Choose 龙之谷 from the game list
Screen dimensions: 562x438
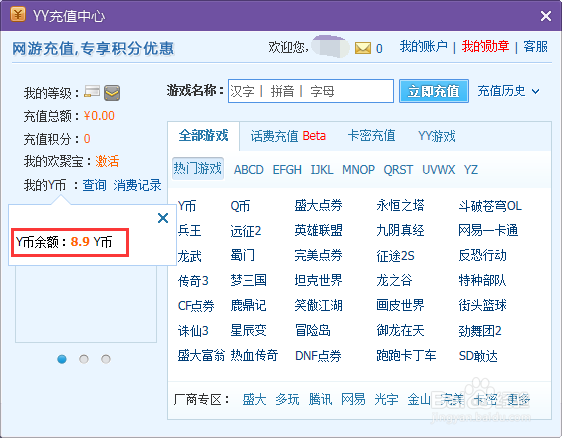pyautogui.click(x=394, y=281)
